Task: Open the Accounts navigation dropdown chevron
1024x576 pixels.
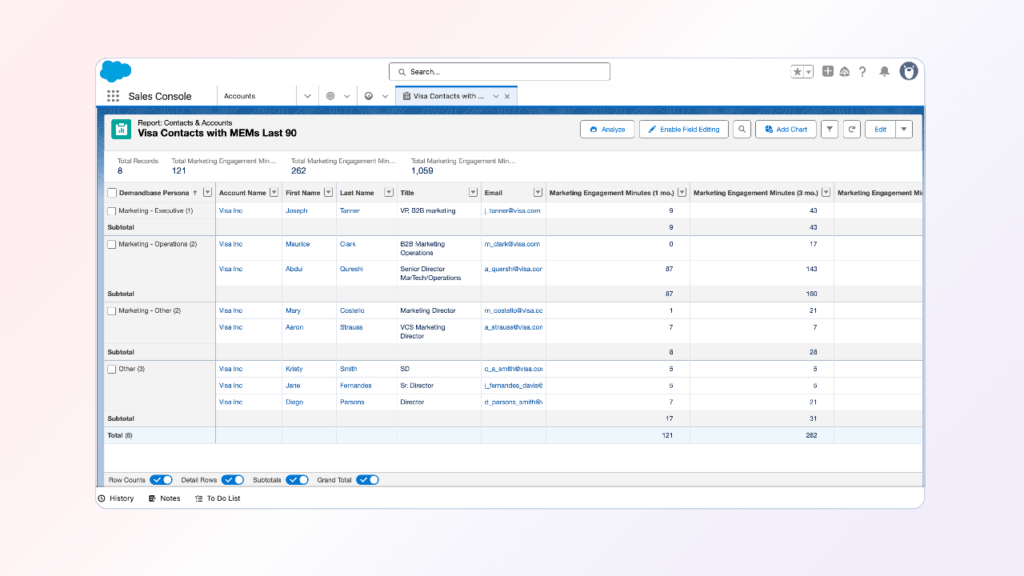Action: 307,96
